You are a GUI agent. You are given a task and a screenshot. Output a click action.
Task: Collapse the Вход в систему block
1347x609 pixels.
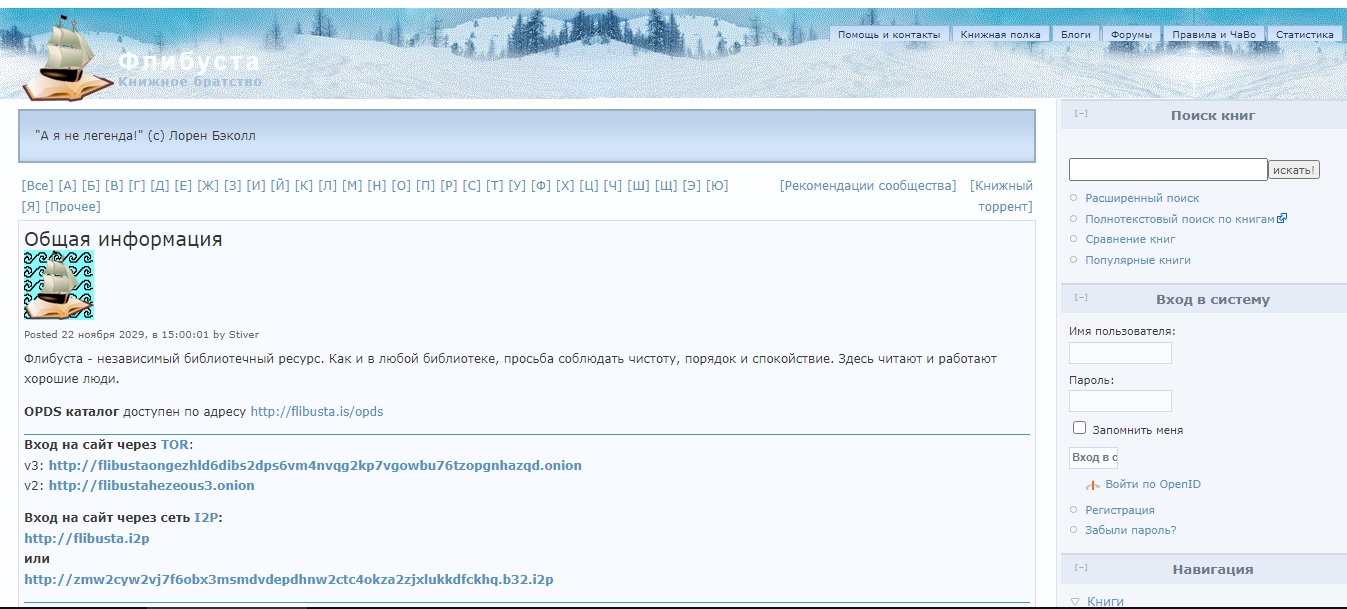(x=1081, y=297)
